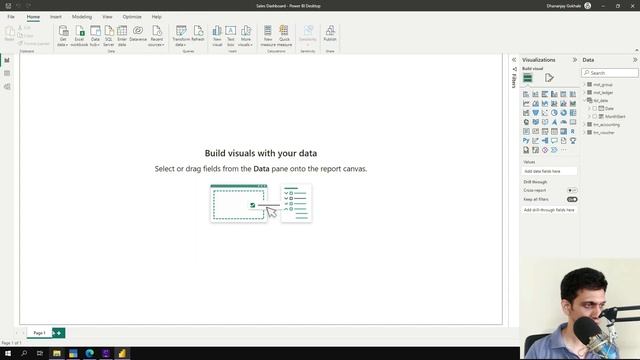
Task: Select the Filled map visual
Action: tap(536, 122)
